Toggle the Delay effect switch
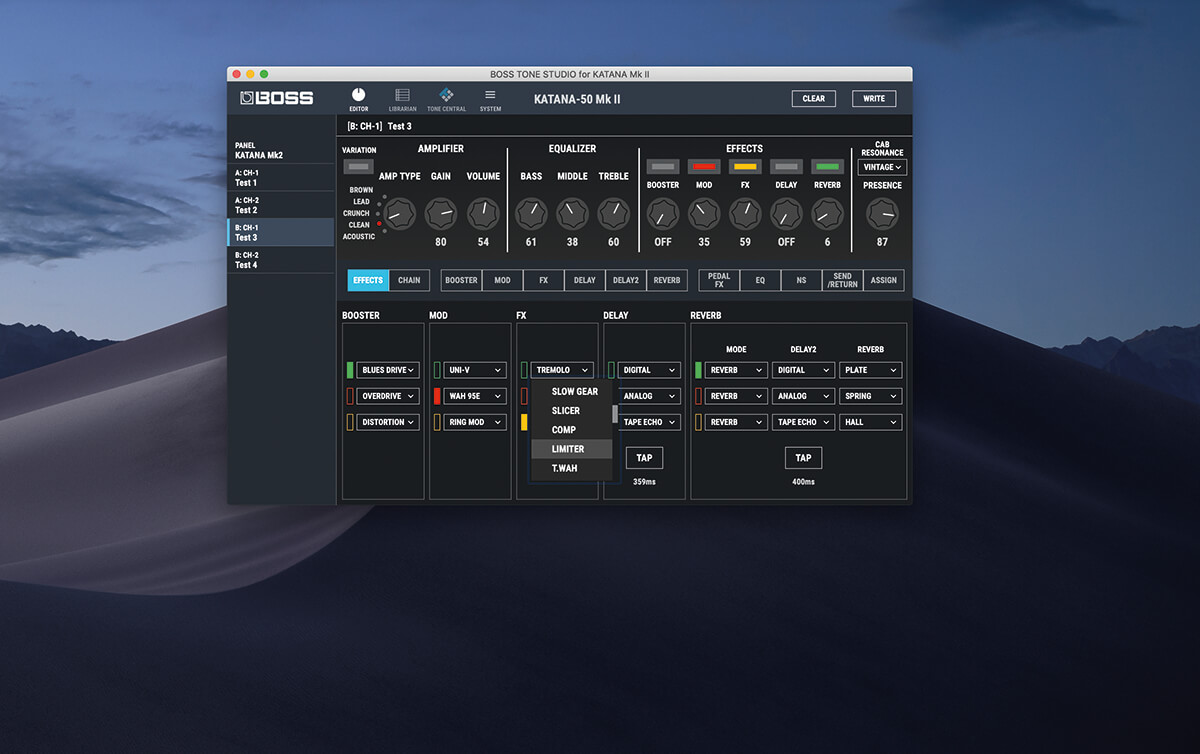The width and height of the screenshot is (1200, 754). coord(786,167)
